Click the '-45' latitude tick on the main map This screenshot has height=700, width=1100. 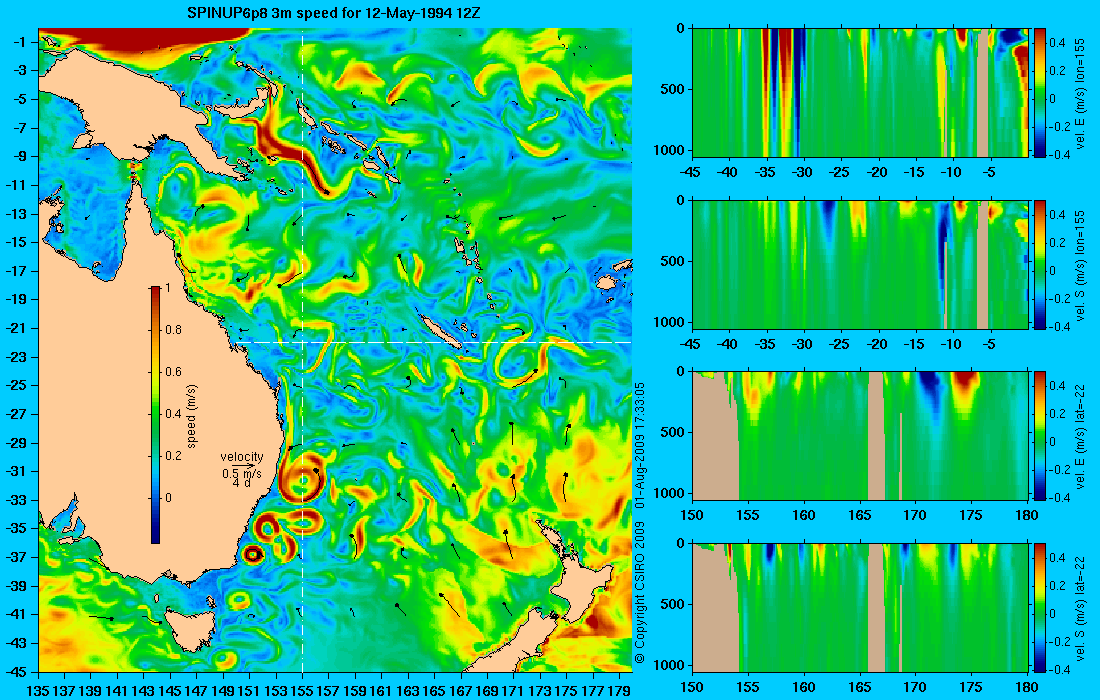tap(16, 671)
